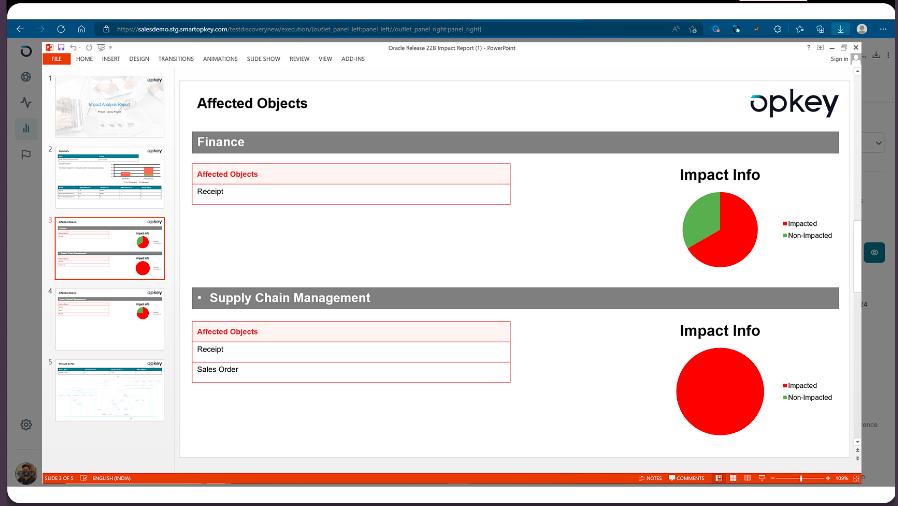Zoom out with minus button
The height and width of the screenshot is (506, 898).
(773, 478)
